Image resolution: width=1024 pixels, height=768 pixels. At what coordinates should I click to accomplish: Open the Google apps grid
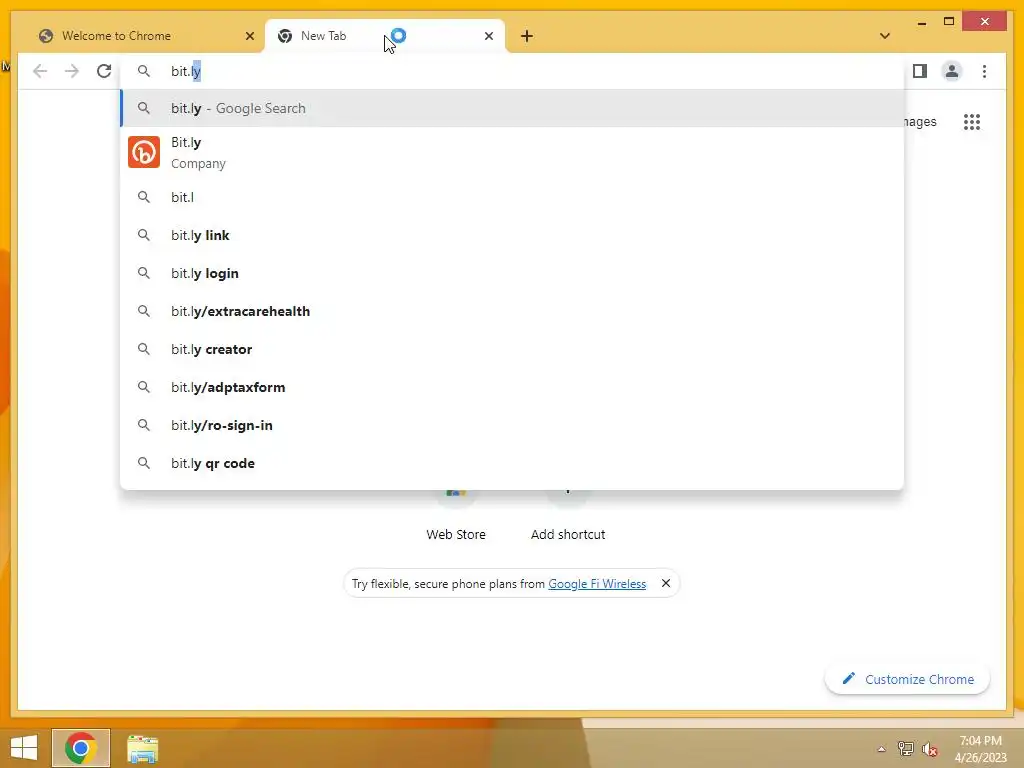pyautogui.click(x=972, y=121)
